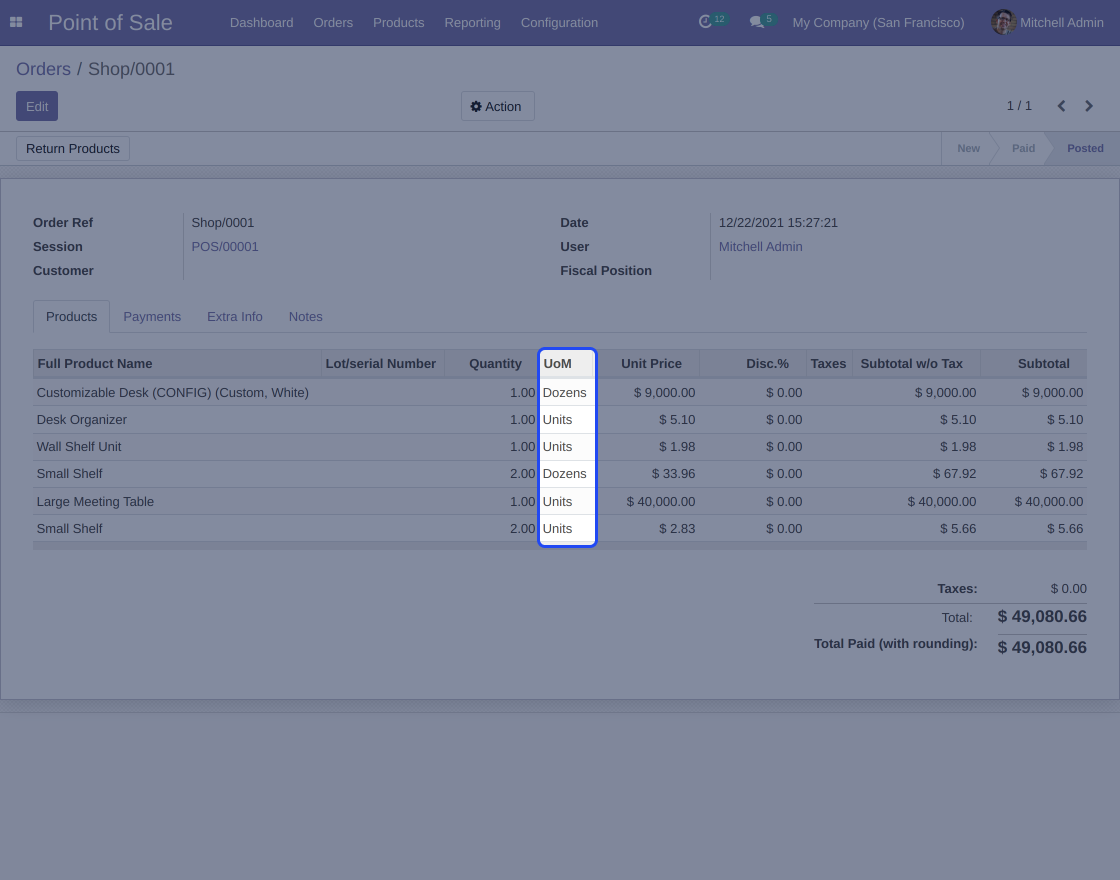The height and width of the screenshot is (880, 1120).
Task: Open the Action gear dropdown
Action: [x=497, y=106]
